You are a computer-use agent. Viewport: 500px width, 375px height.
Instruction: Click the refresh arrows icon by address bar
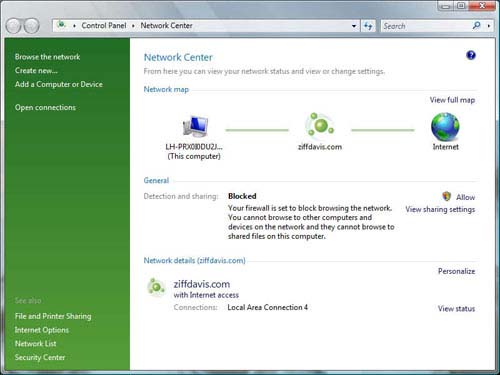point(368,26)
